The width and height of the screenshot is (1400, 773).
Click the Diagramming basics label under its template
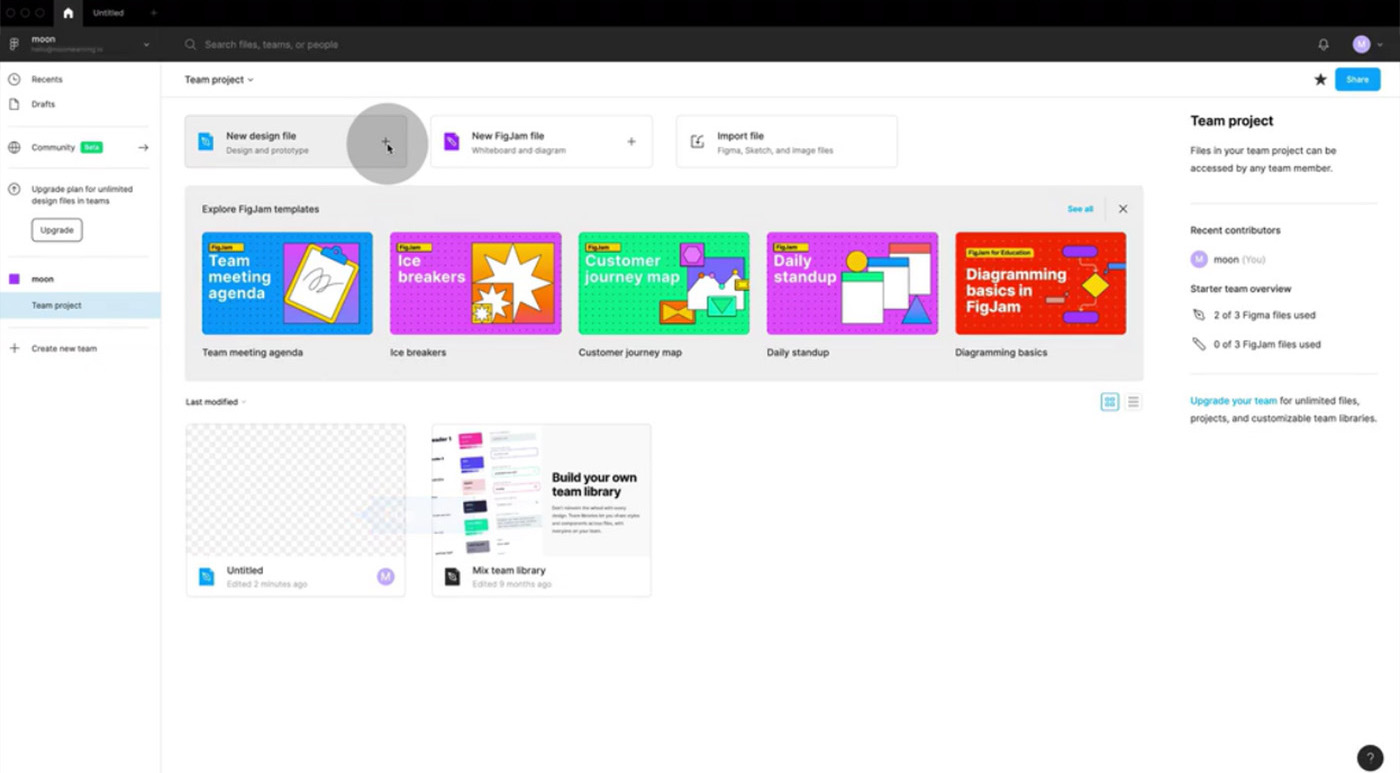(x=1001, y=353)
